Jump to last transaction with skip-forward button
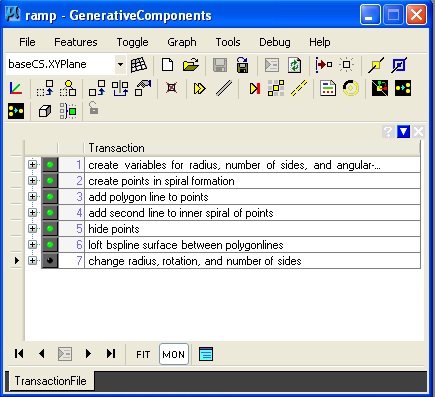The image size is (435, 397). pos(111,354)
